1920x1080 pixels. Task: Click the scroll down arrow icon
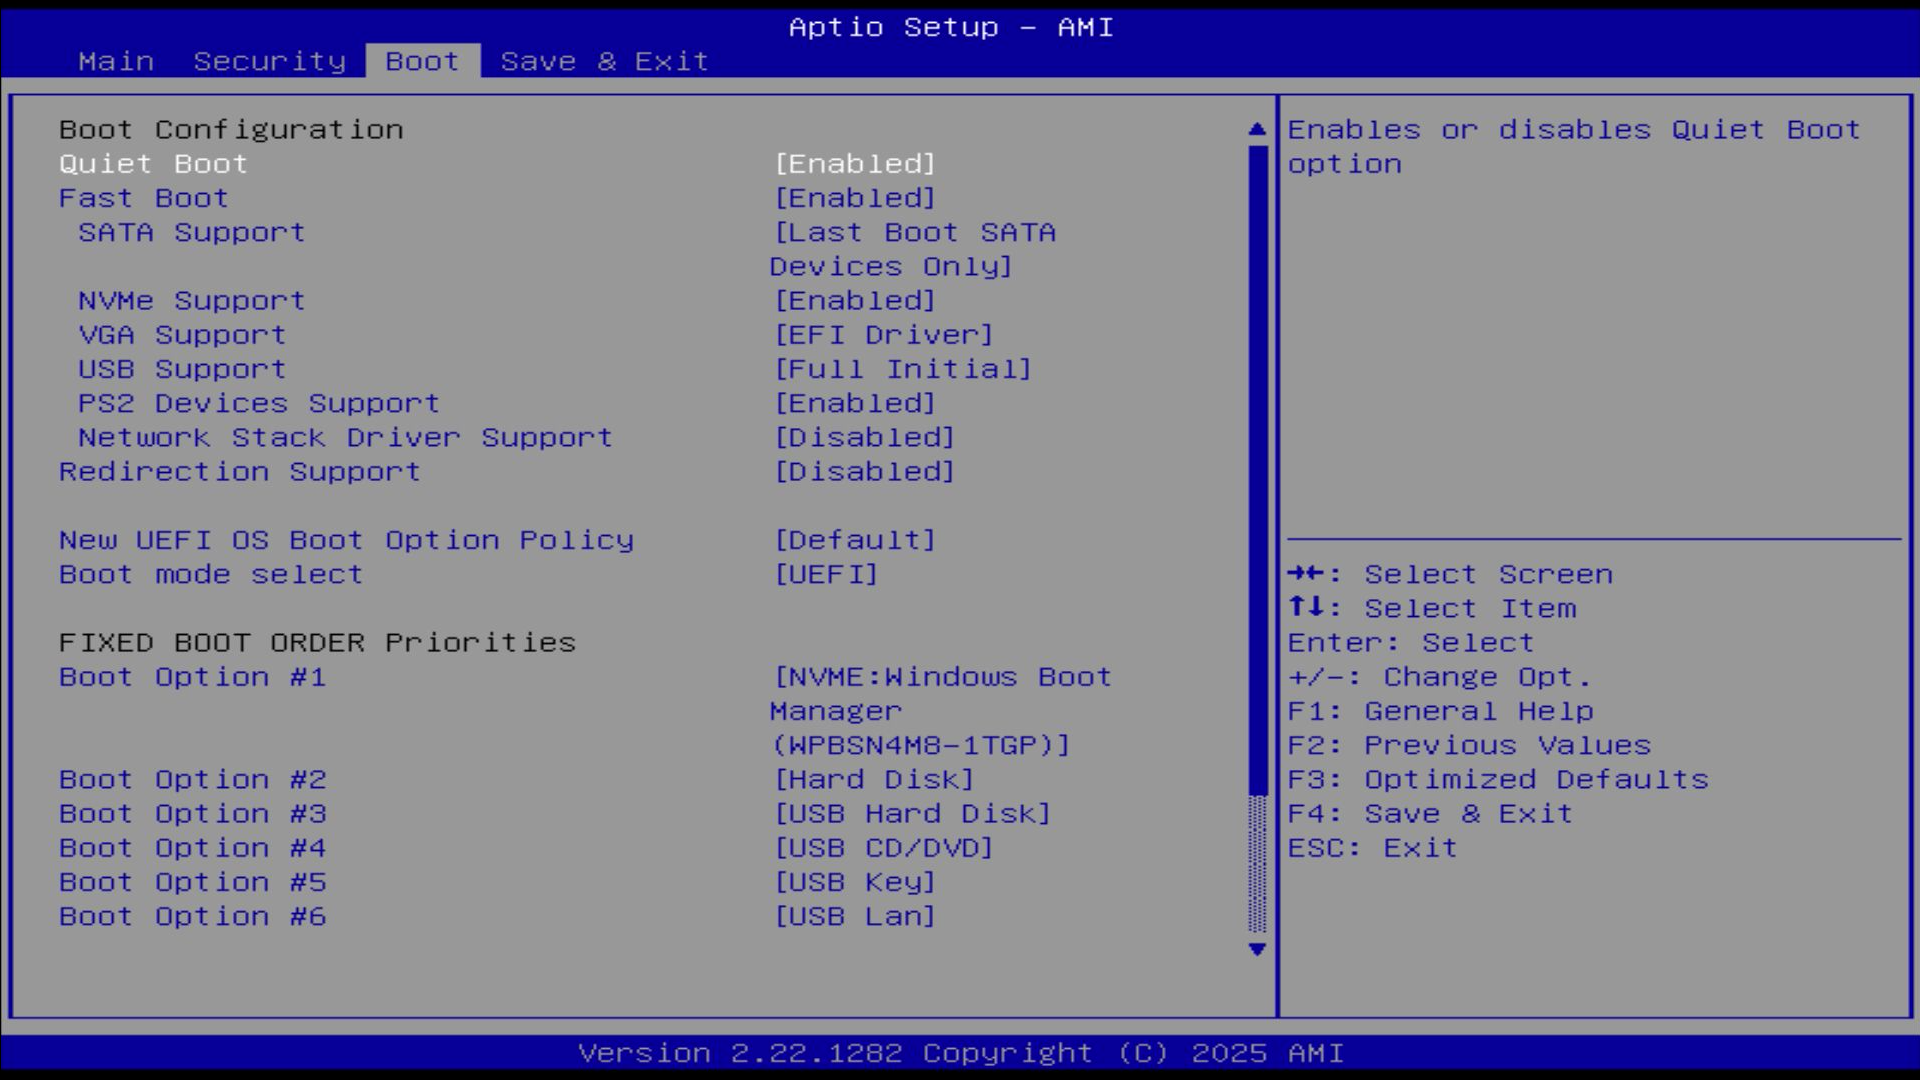pyautogui.click(x=1257, y=949)
